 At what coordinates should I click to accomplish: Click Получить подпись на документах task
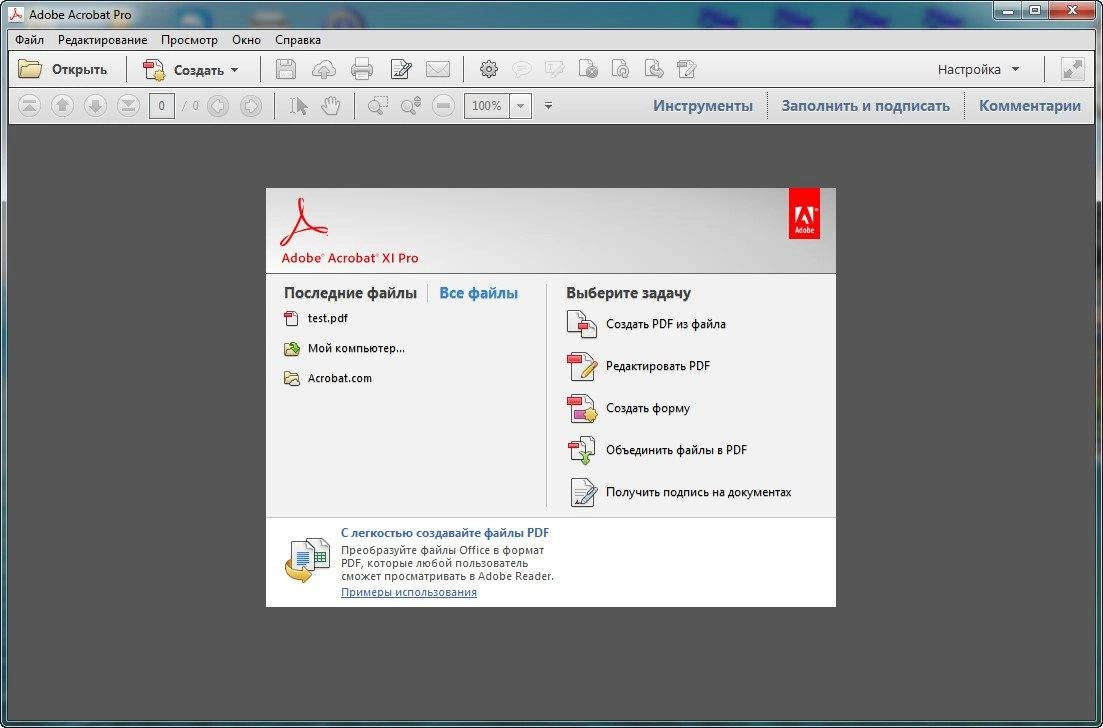[x=680, y=492]
